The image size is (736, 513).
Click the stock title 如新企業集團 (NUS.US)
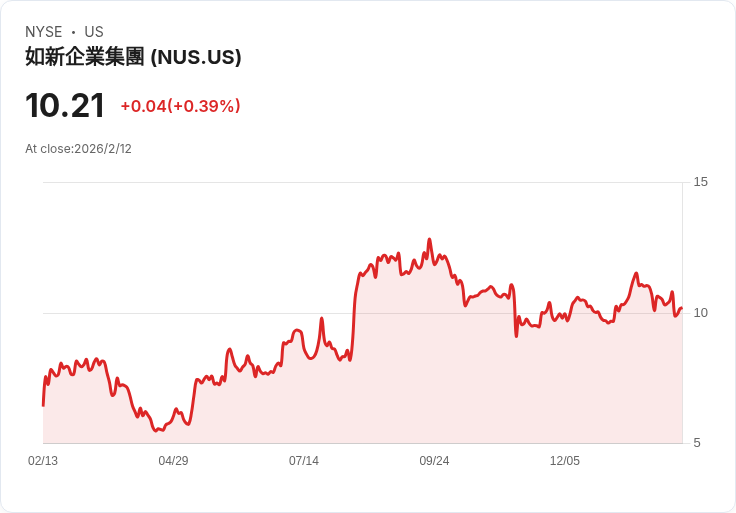tap(133, 57)
